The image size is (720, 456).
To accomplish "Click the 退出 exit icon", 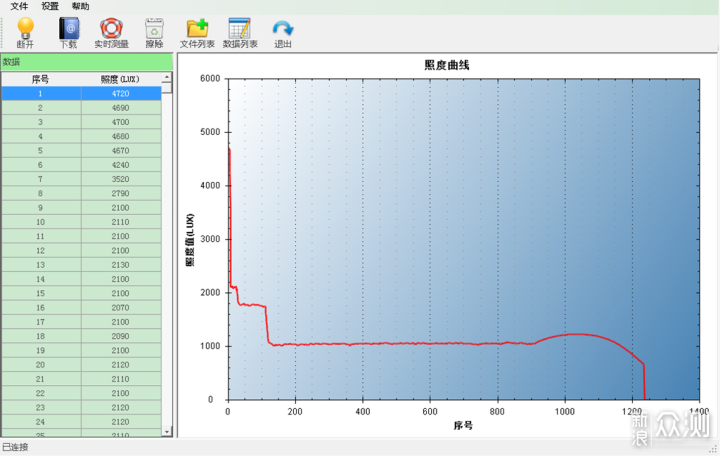I will (x=282, y=33).
